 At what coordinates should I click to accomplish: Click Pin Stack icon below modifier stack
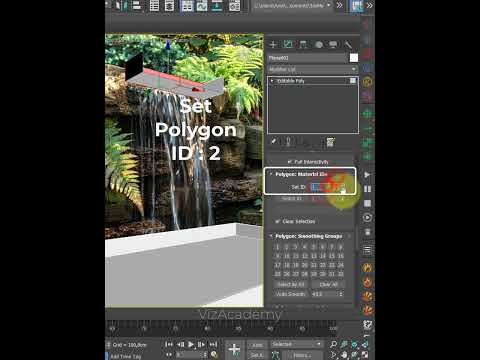click(273, 142)
